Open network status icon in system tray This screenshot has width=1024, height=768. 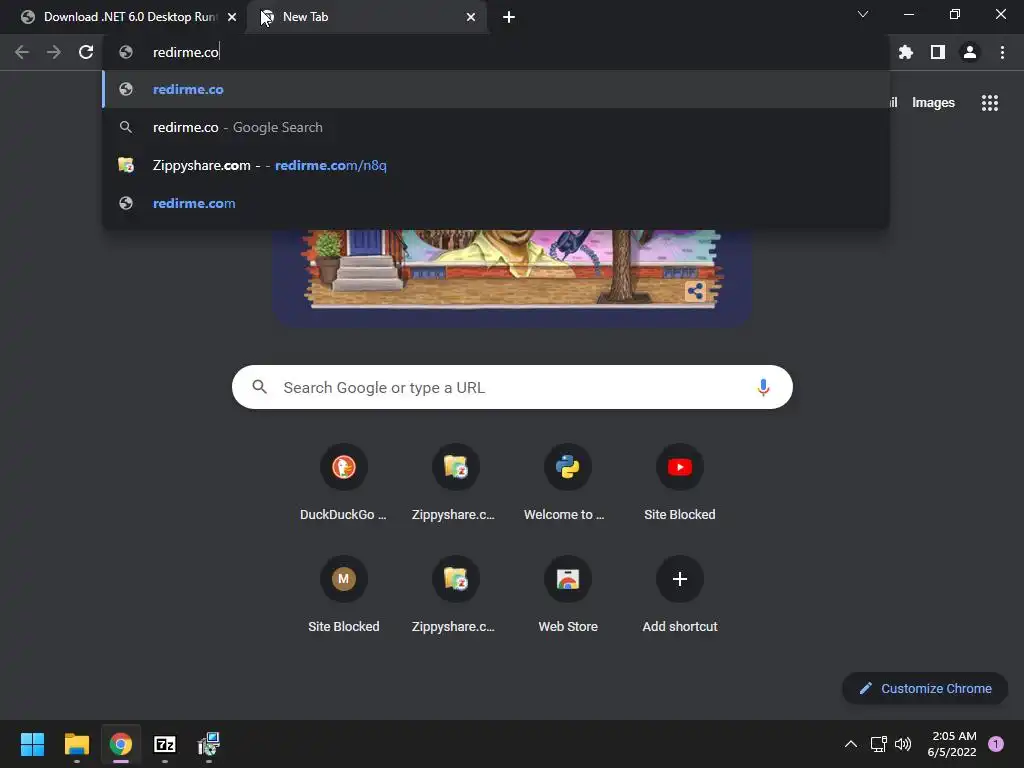[x=878, y=744]
